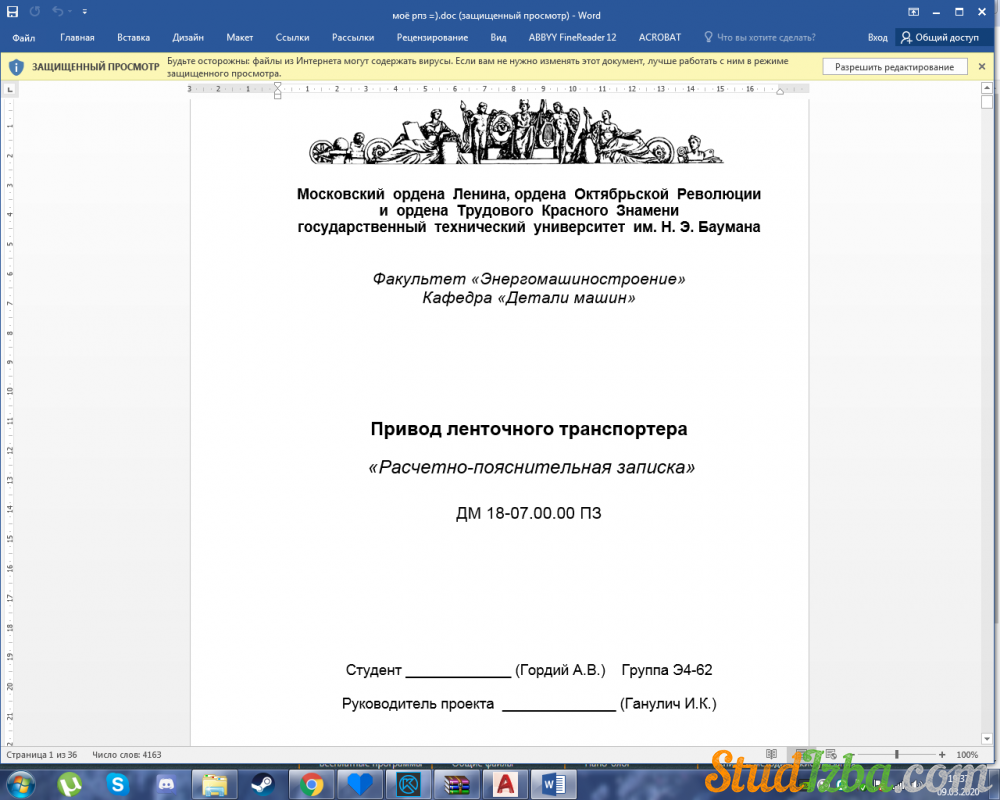Open the Undo history dropdown arrow
Viewport: 1000px width, 800px height.
[70, 11]
